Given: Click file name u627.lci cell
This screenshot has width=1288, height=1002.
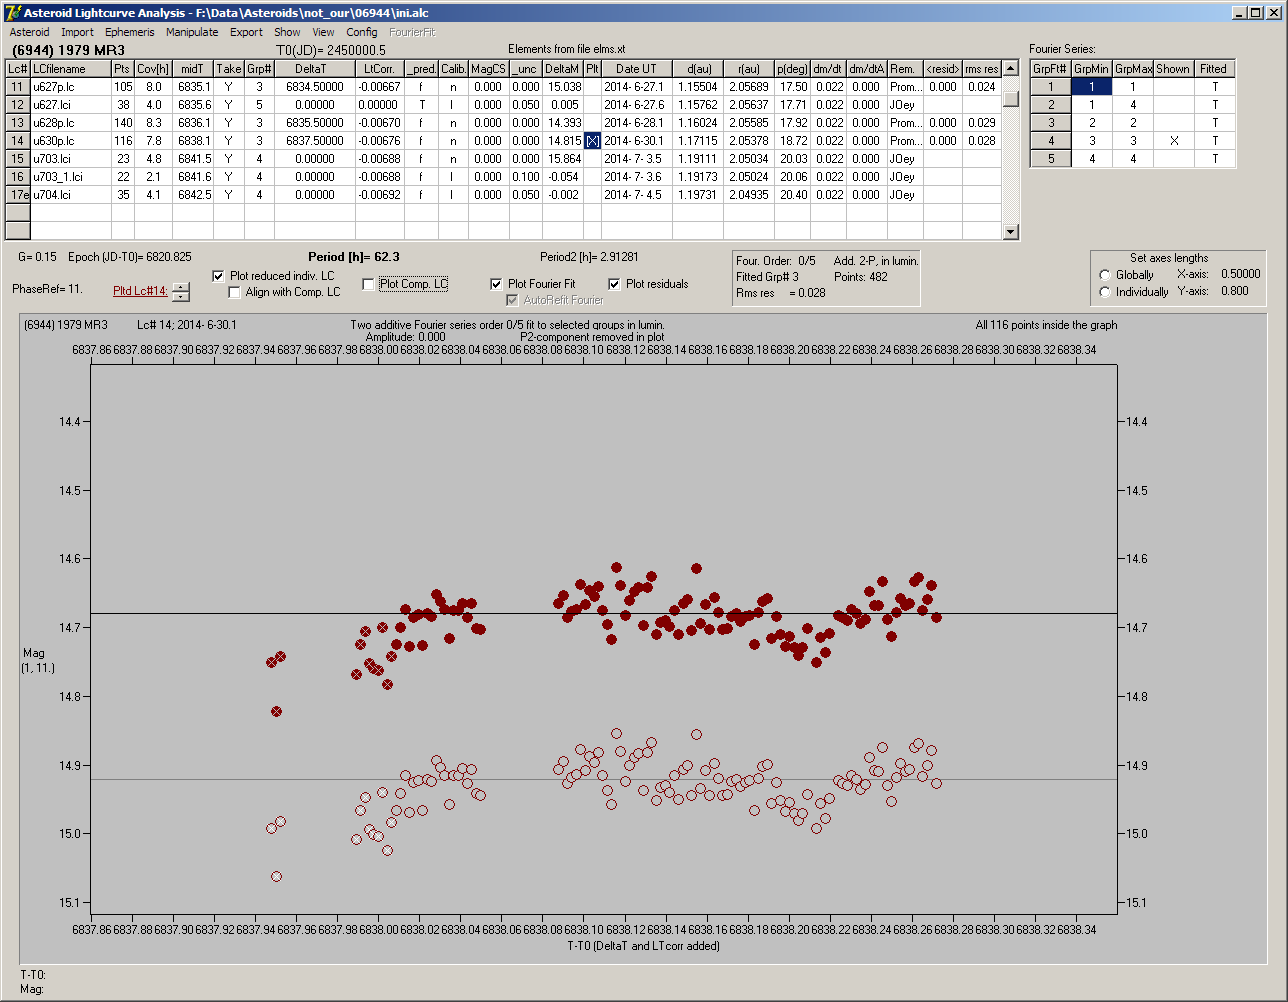Looking at the screenshot, I should coord(70,105).
